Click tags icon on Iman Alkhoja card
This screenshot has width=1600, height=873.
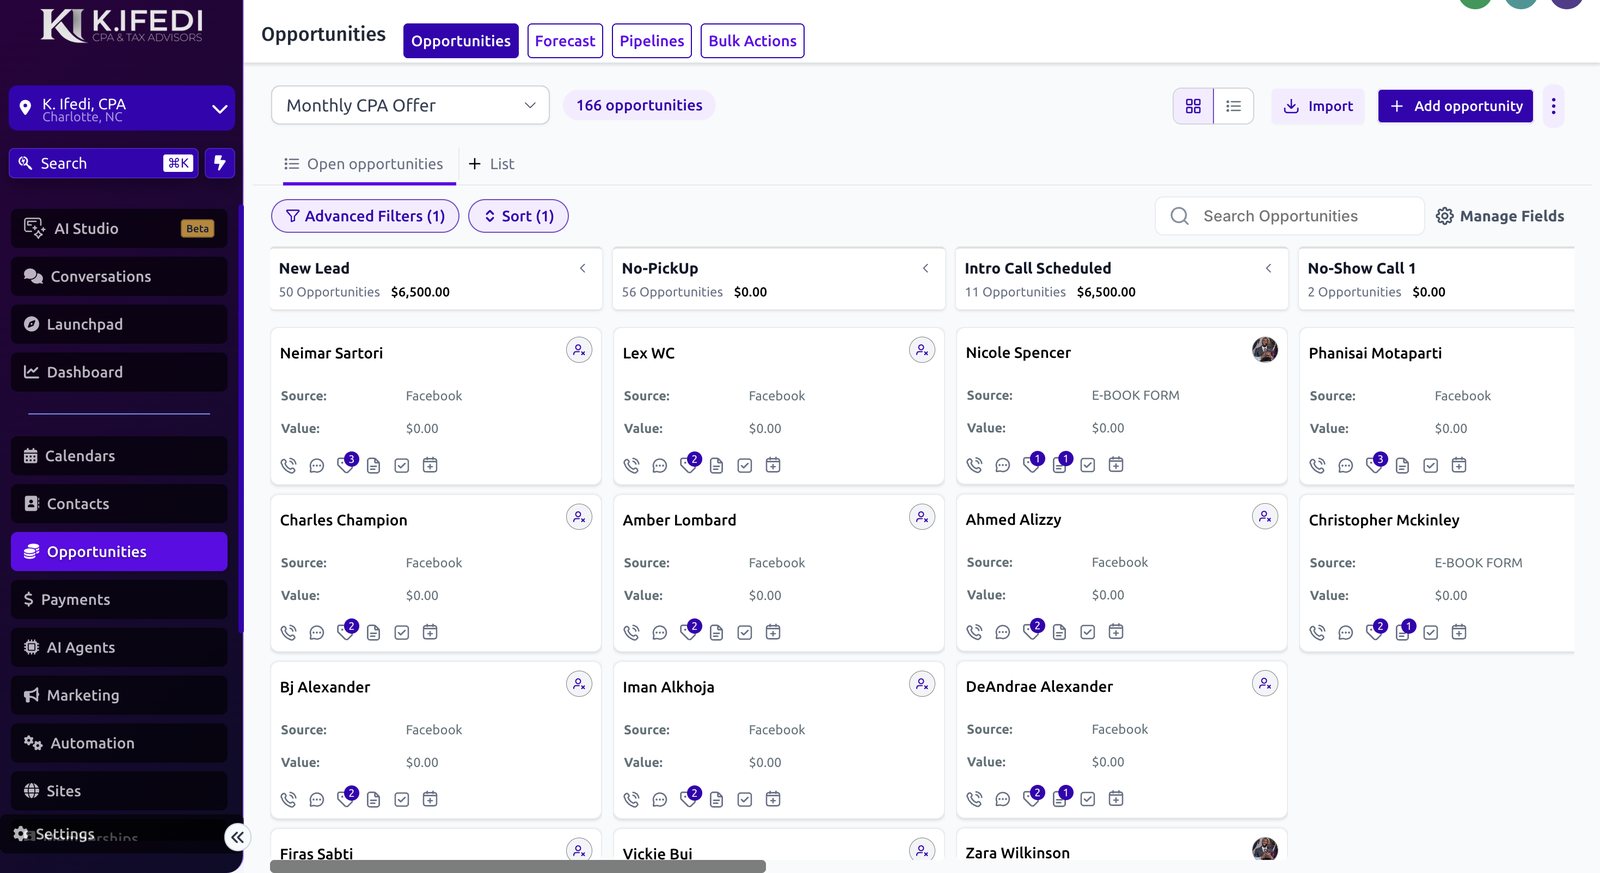(x=689, y=798)
